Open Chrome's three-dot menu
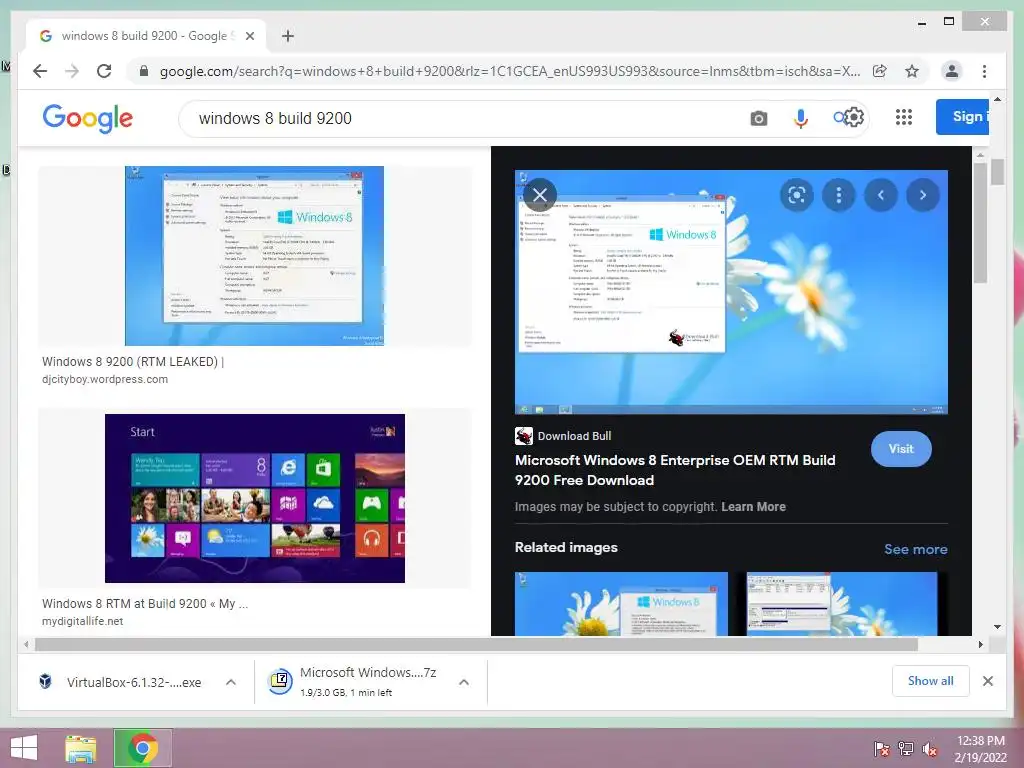 (x=984, y=71)
